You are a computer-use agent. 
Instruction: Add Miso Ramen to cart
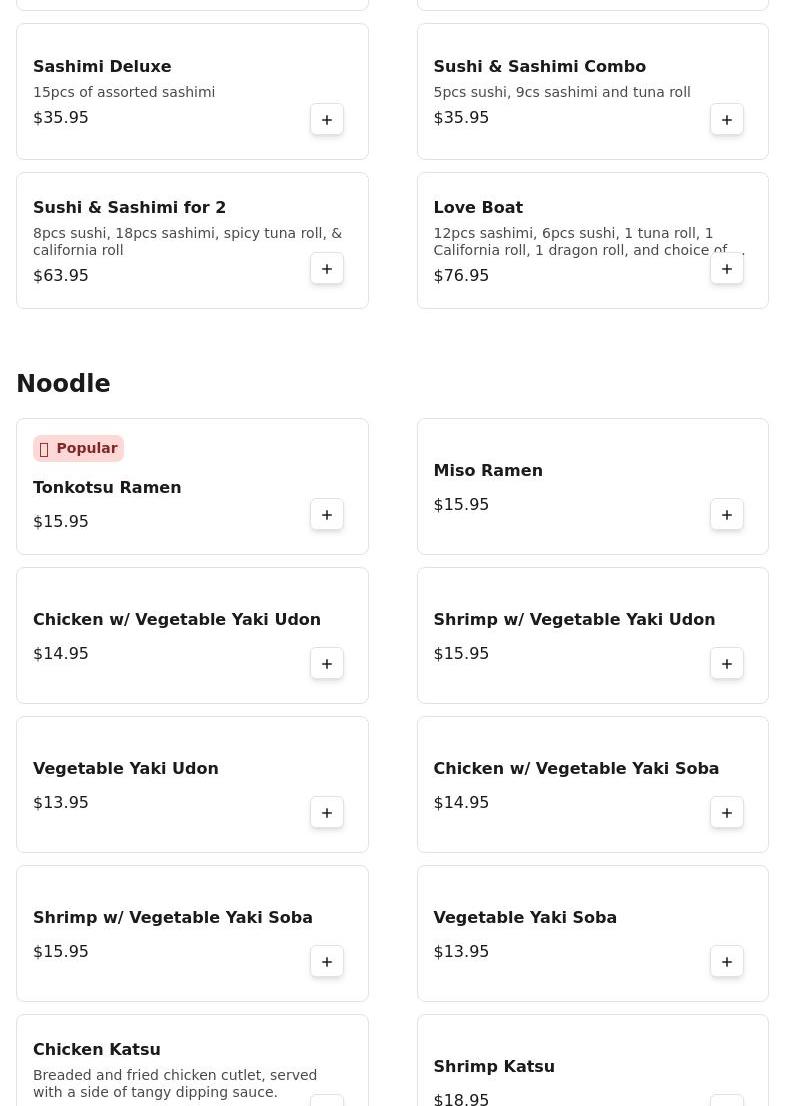coord(727,515)
